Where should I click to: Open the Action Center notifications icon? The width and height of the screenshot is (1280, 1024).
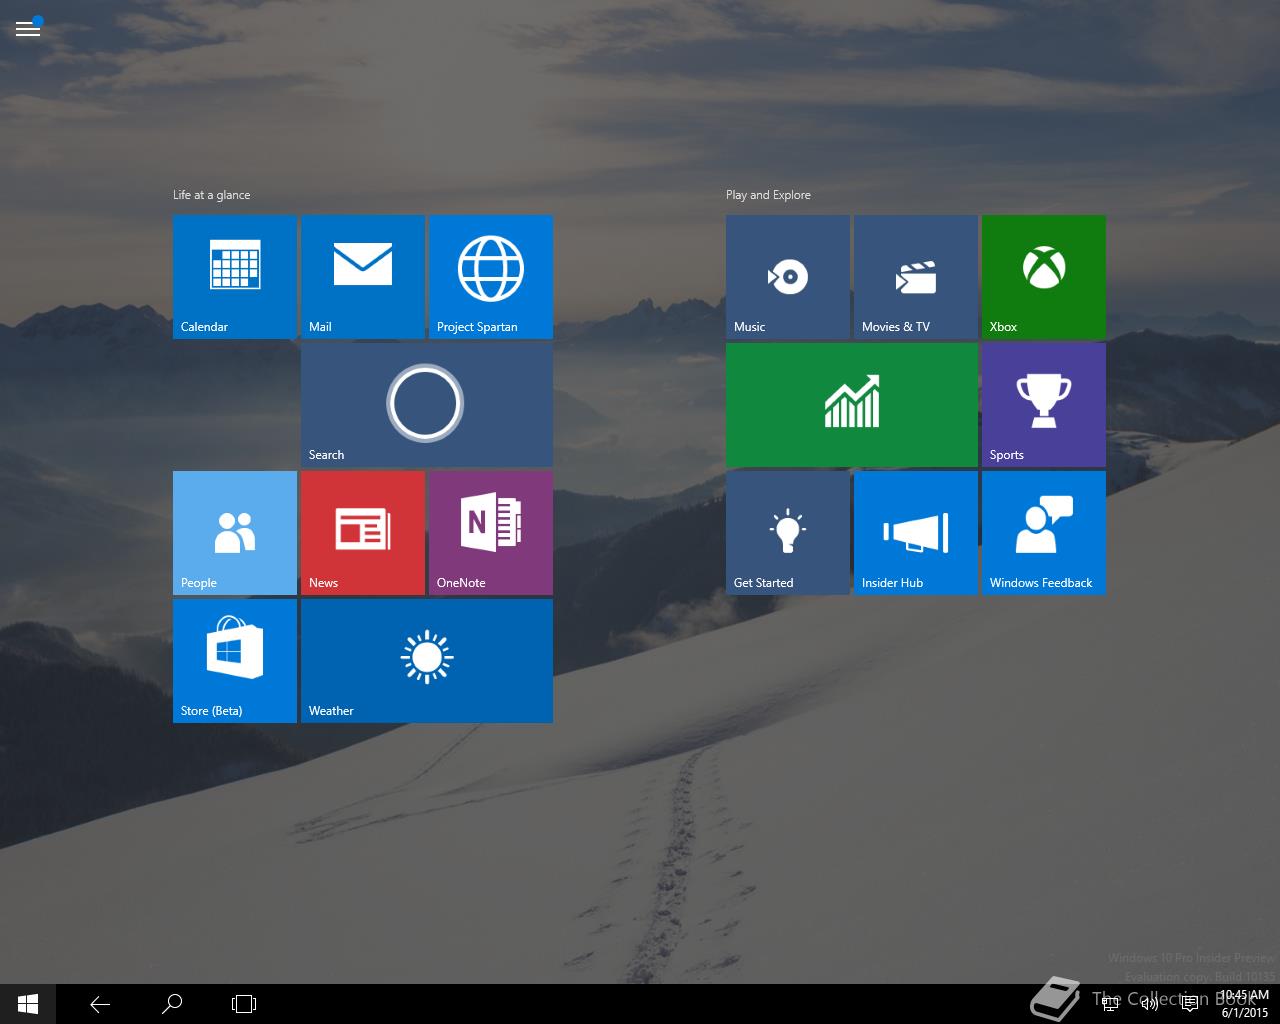click(x=1190, y=1004)
